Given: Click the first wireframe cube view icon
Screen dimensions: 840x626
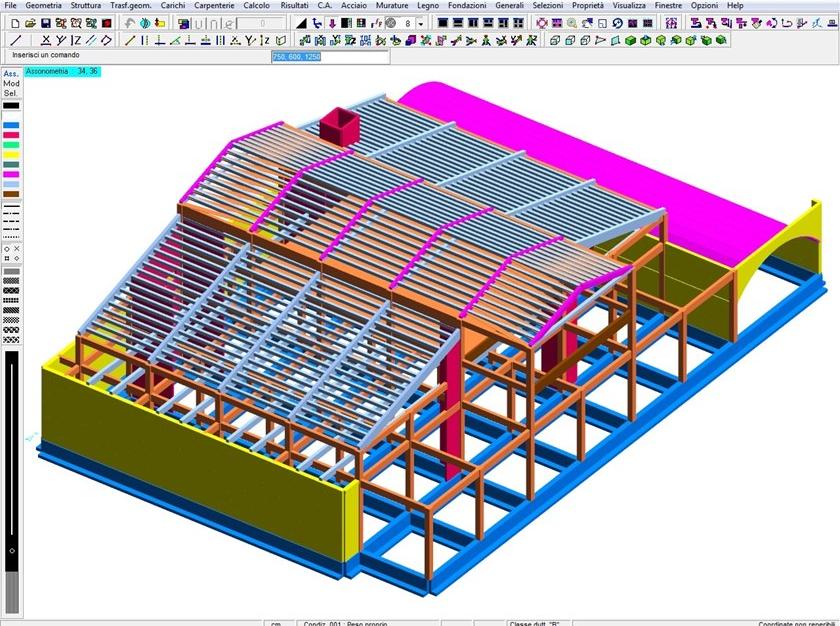Looking at the screenshot, I should [555, 40].
